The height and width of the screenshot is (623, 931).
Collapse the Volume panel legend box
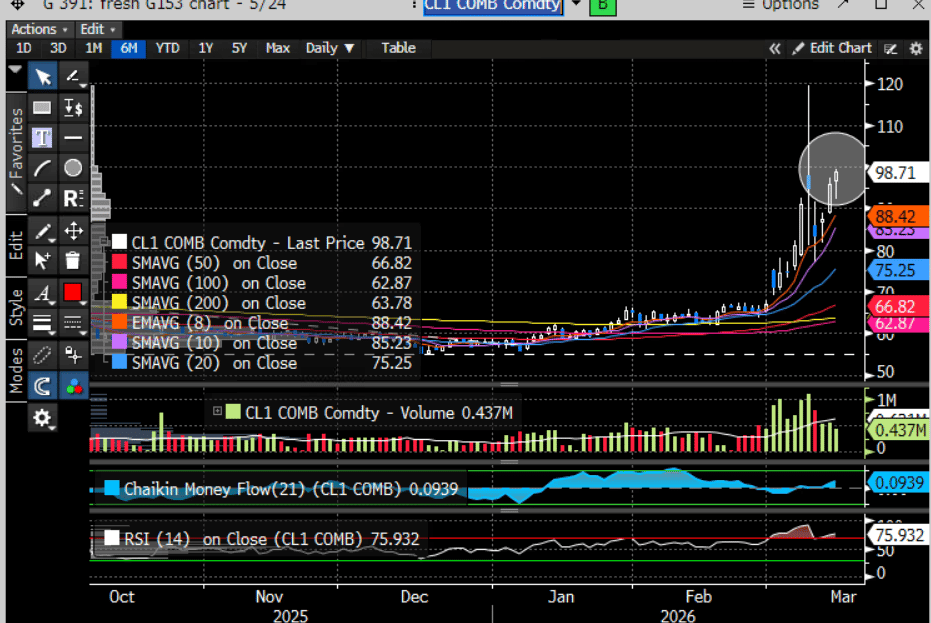[x=217, y=411]
